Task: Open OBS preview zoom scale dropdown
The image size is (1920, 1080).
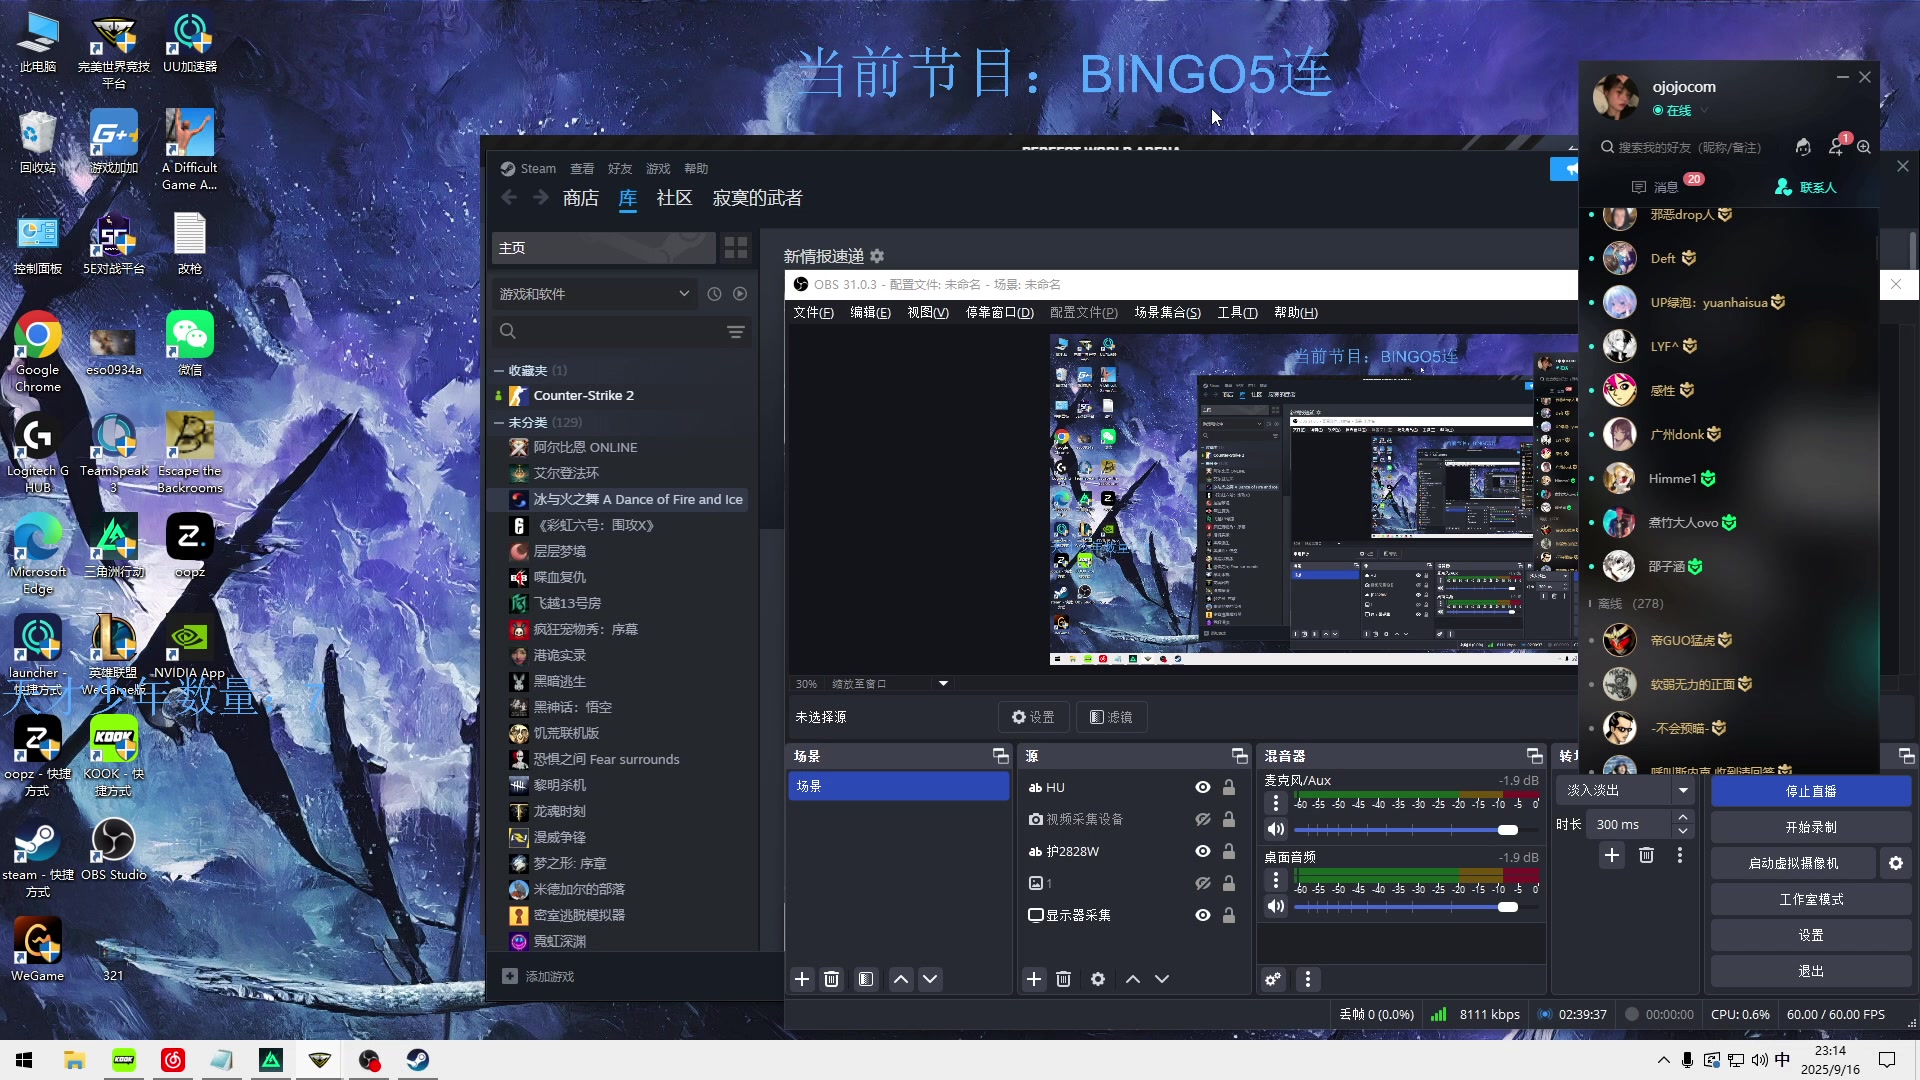Action: pos(942,684)
